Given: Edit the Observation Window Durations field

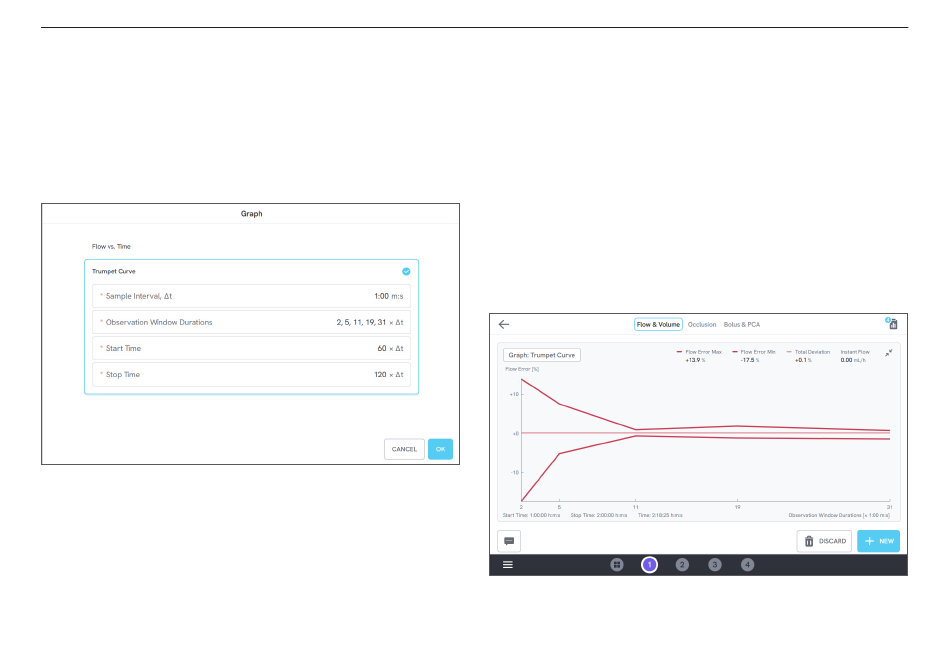Looking at the screenshot, I should [x=251, y=322].
